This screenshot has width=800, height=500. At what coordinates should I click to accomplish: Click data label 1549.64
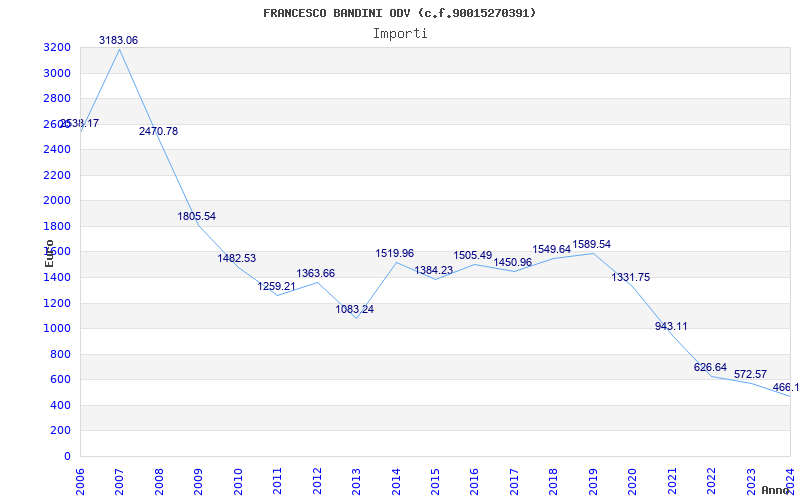tap(552, 249)
